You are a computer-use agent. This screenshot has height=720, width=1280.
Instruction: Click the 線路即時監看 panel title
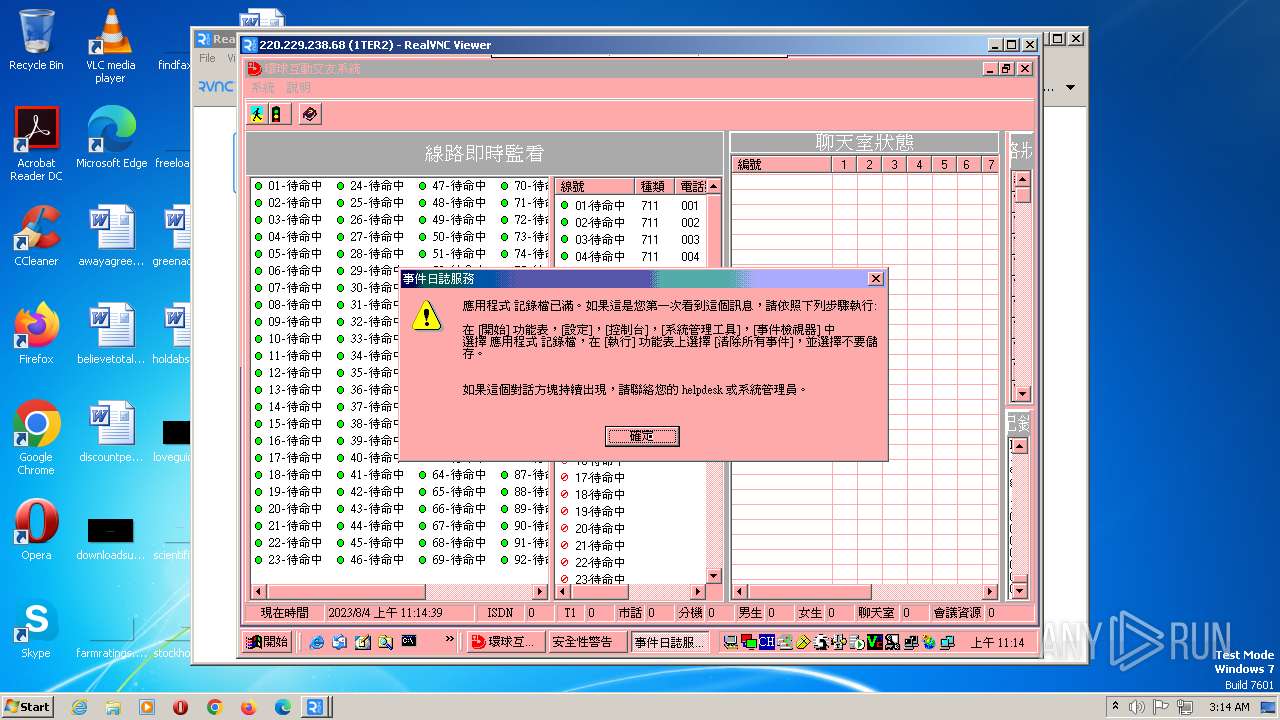484,154
